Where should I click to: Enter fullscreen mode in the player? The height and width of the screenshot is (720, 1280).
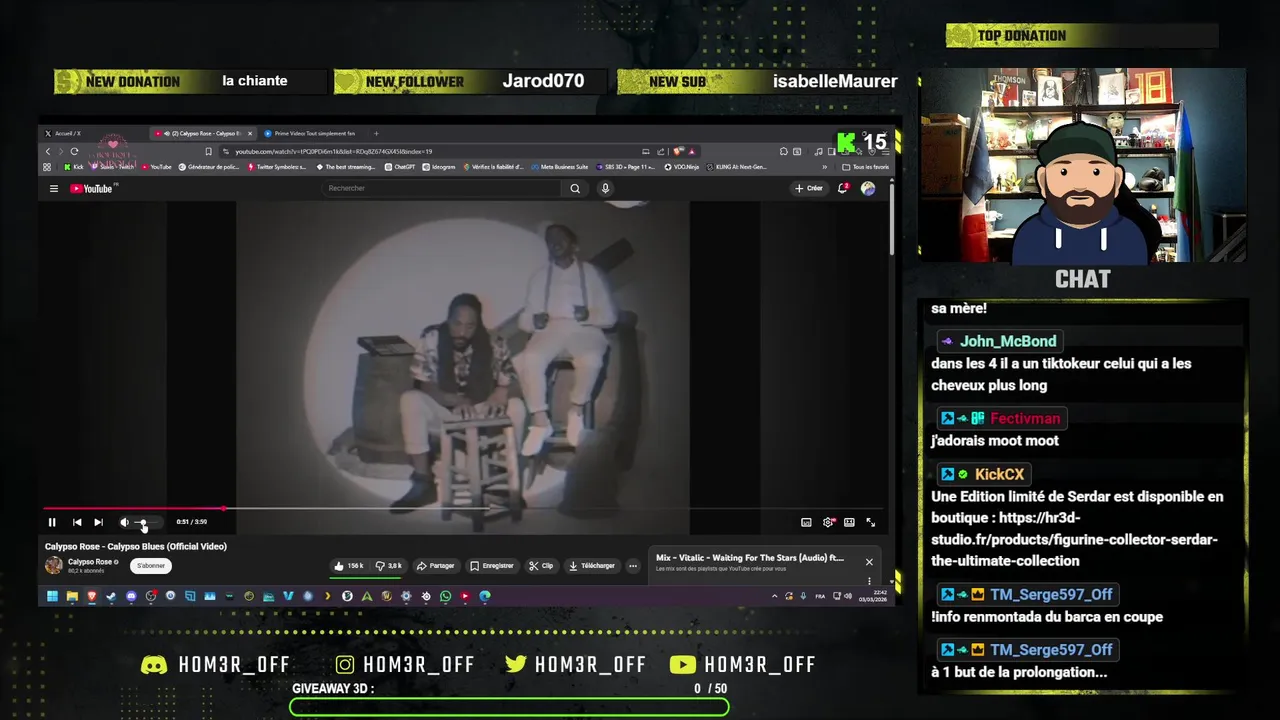(x=870, y=522)
